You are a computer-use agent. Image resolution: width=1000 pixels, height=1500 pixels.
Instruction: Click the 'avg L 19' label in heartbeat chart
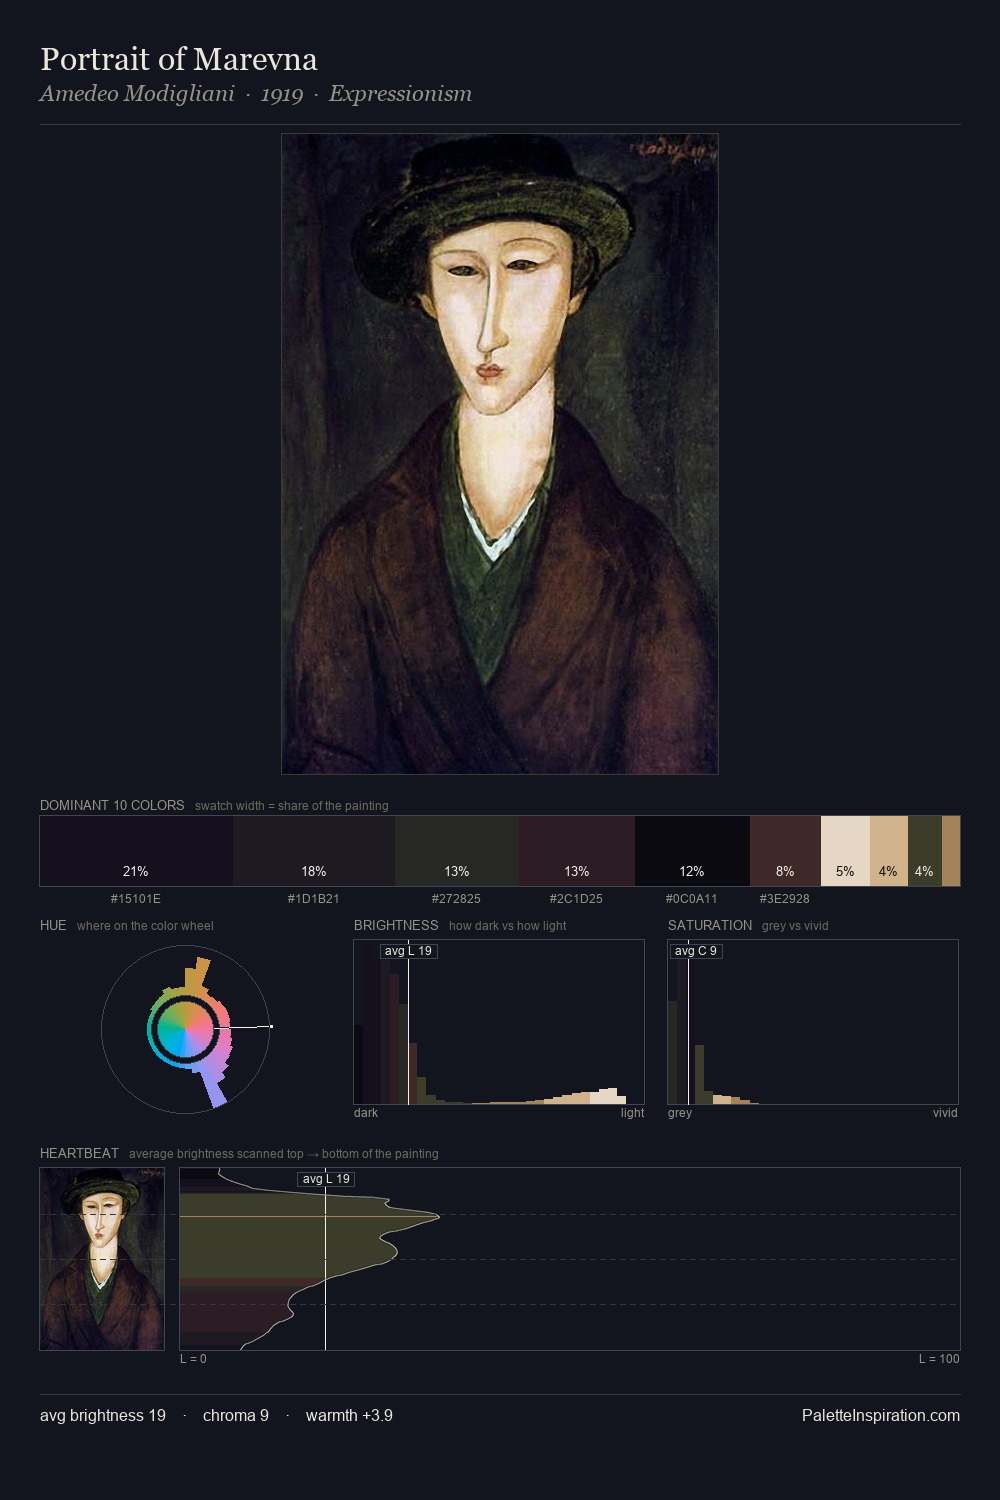click(327, 1179)
